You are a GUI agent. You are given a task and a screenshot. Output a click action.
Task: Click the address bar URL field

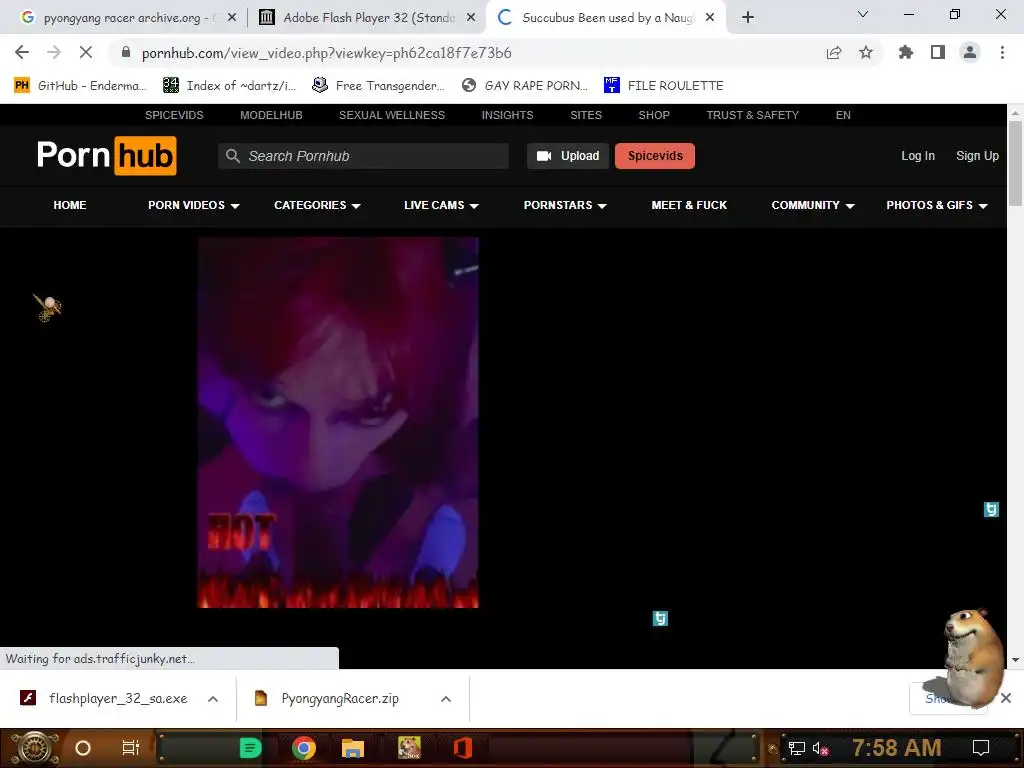pyautogui.click(x=457, y=53)
